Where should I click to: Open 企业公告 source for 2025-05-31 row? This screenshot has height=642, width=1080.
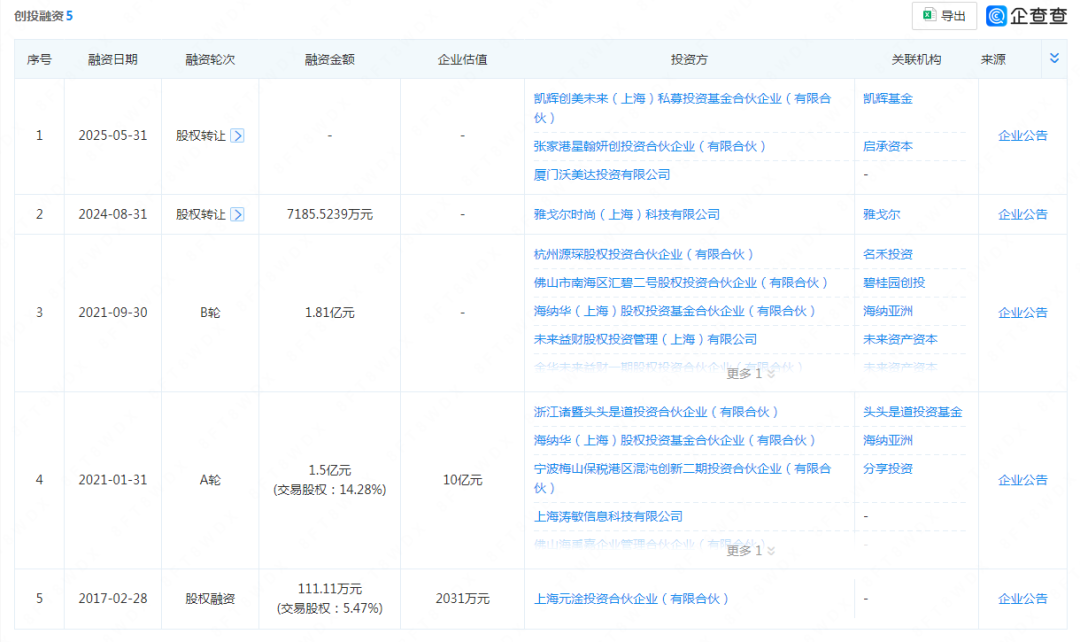(1022, 136)
